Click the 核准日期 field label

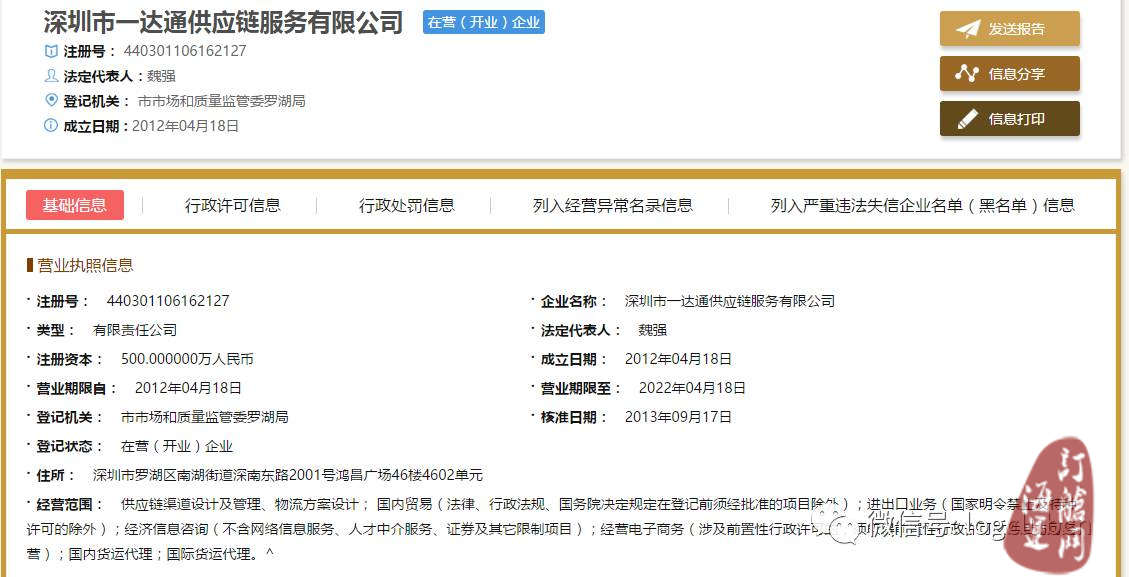click(x=574, y=416)
